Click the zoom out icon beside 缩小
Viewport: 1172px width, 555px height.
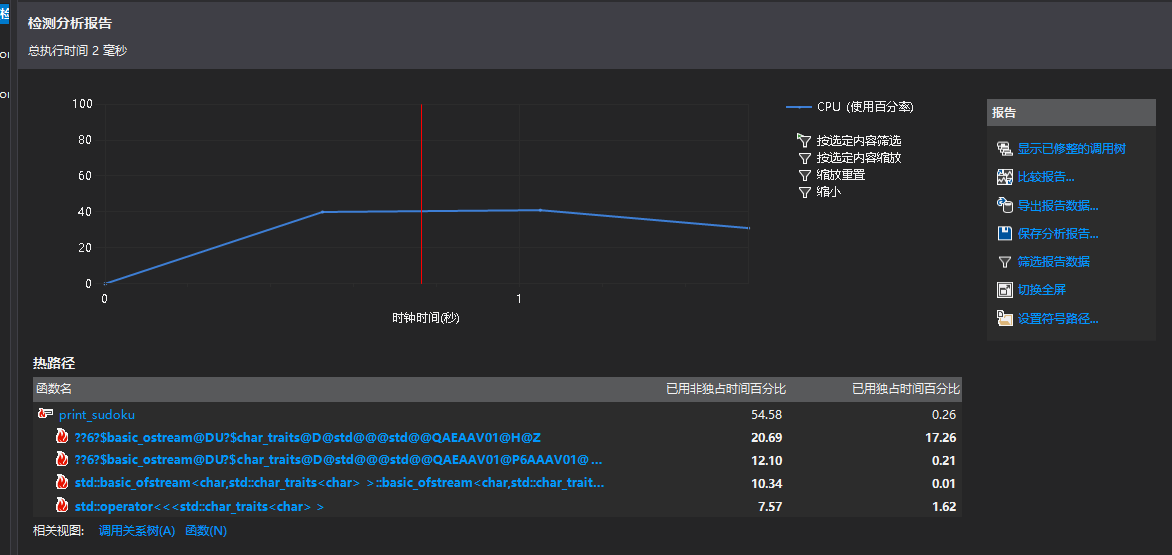803,191
